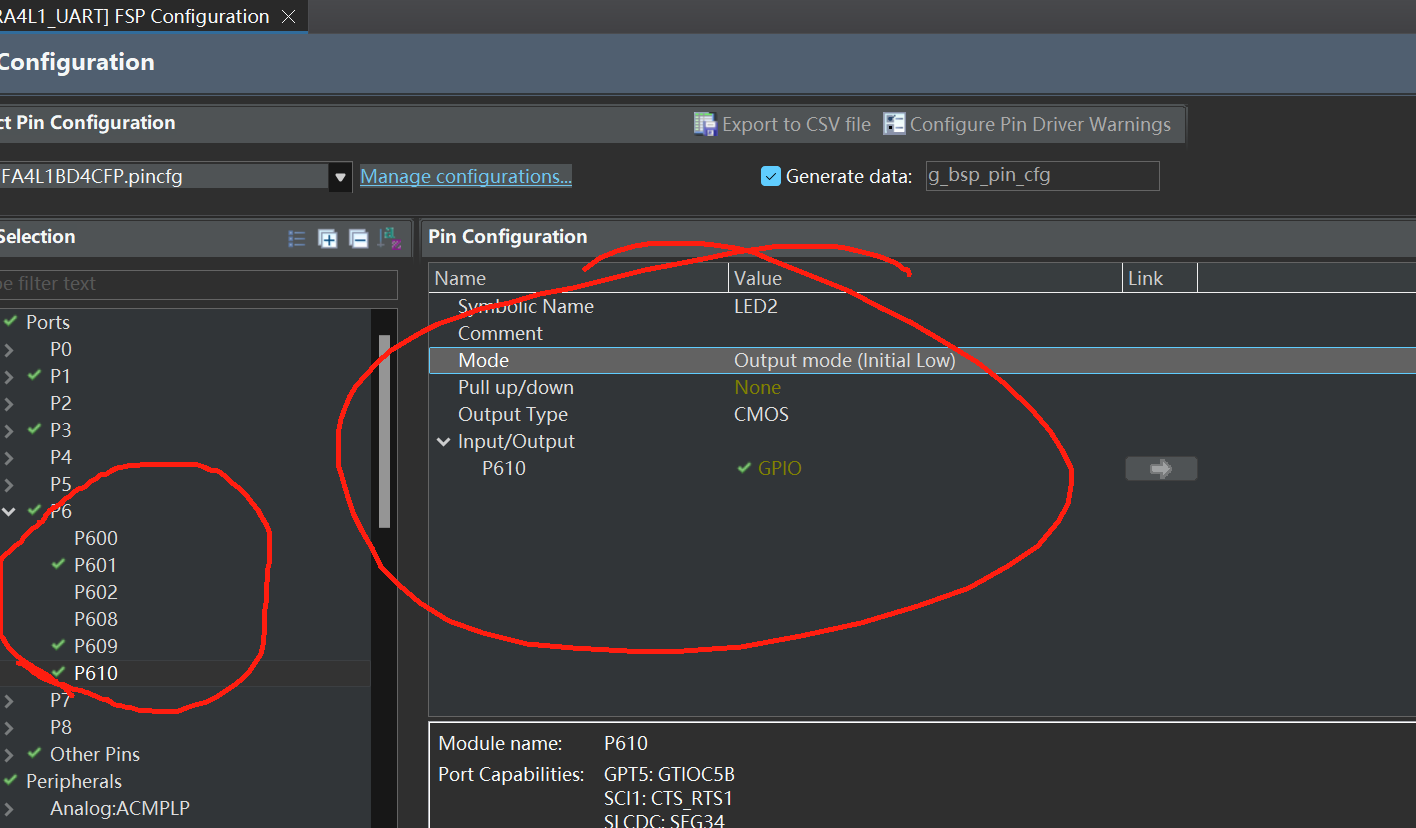1416x828 pixels.
Task: Select pin P600 in the tree
Action: click(x=96, y=538)
